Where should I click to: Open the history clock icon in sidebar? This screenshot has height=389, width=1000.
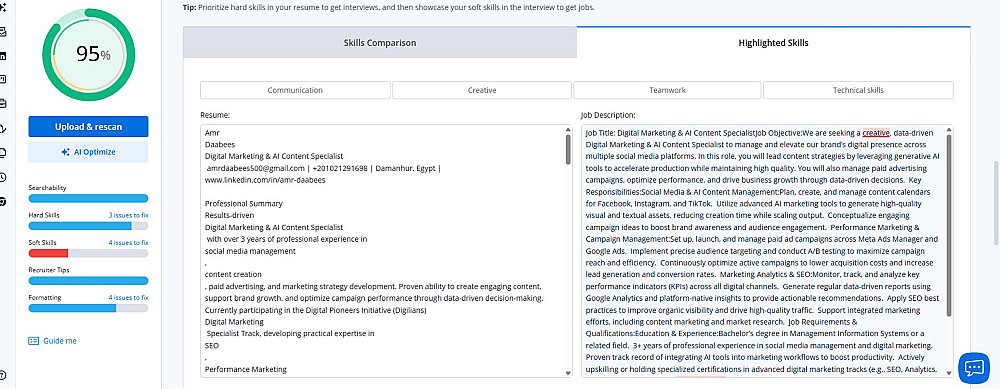pos(3,177)
